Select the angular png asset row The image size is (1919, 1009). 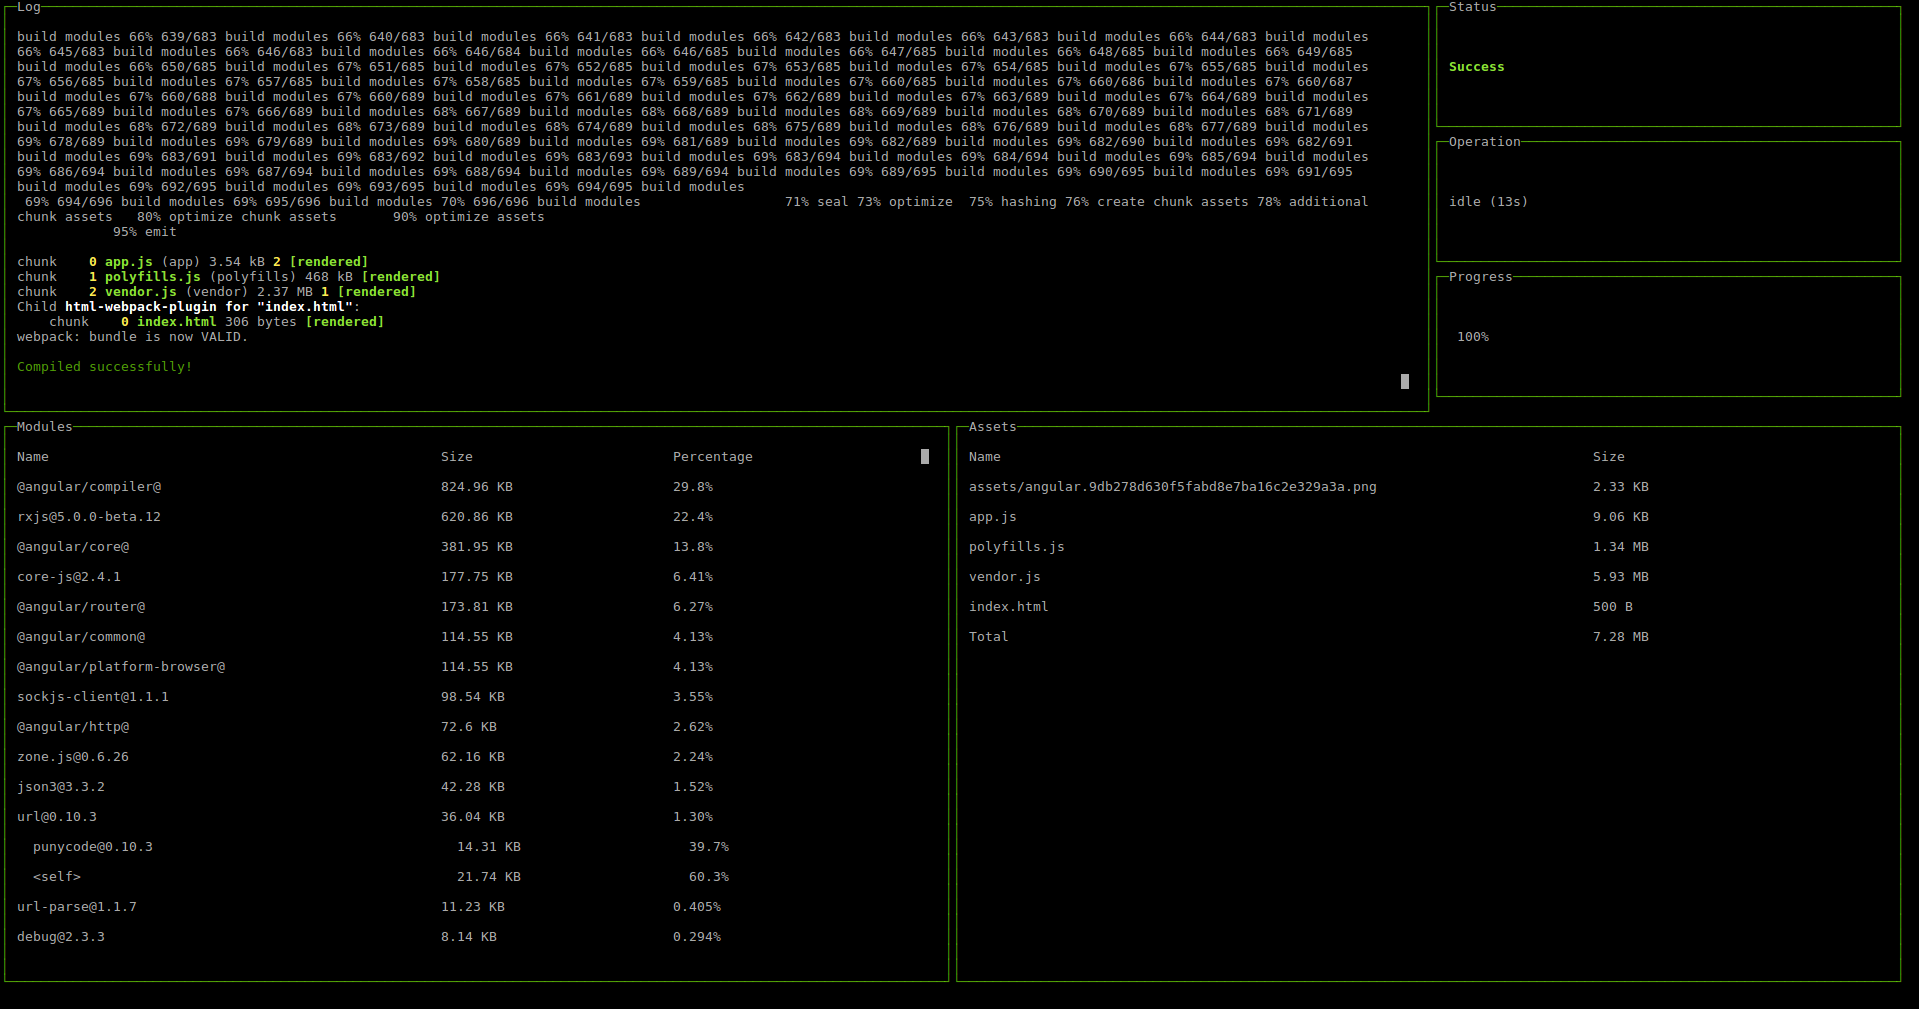[x=1429, y=487]
